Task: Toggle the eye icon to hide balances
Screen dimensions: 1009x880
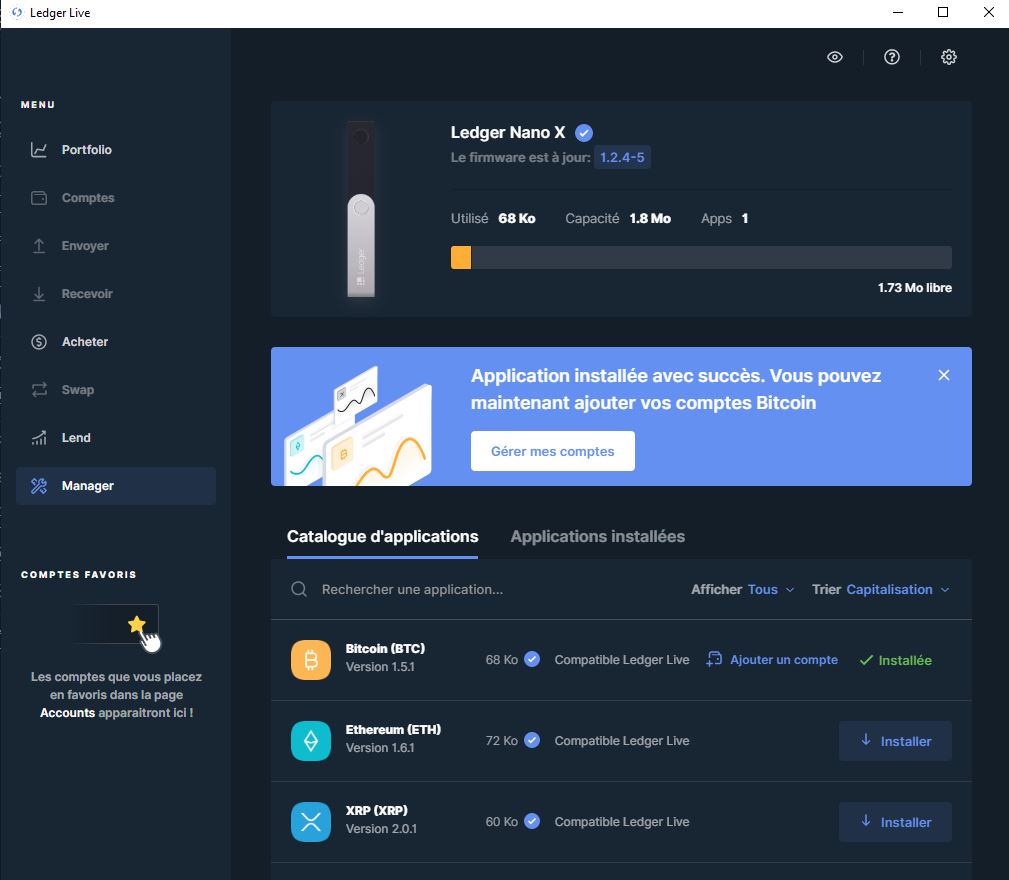Action: point(835,57)
